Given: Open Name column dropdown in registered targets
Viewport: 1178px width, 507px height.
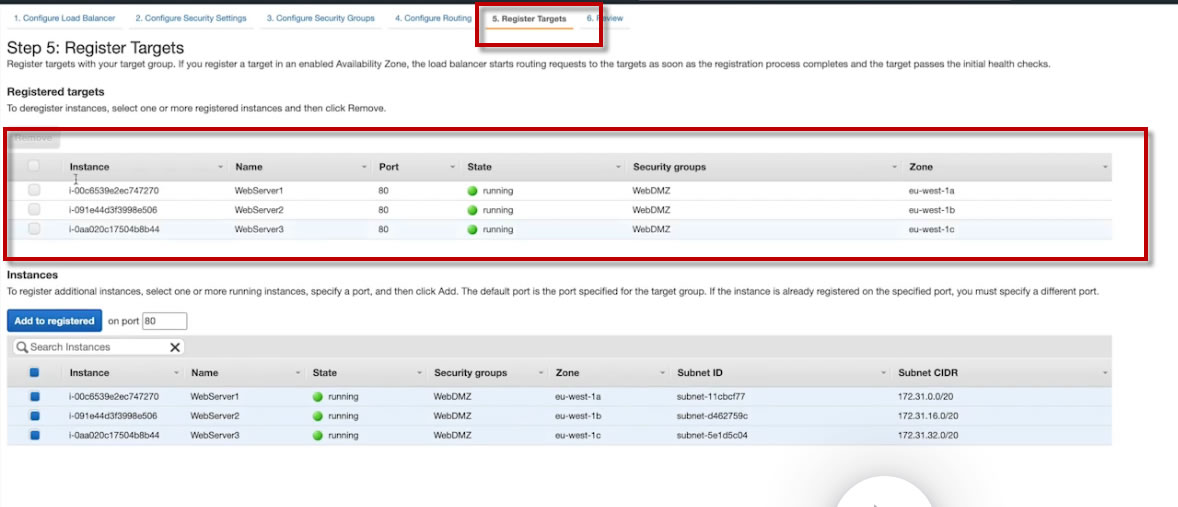Looking at the screenshot, I should 364,167.
